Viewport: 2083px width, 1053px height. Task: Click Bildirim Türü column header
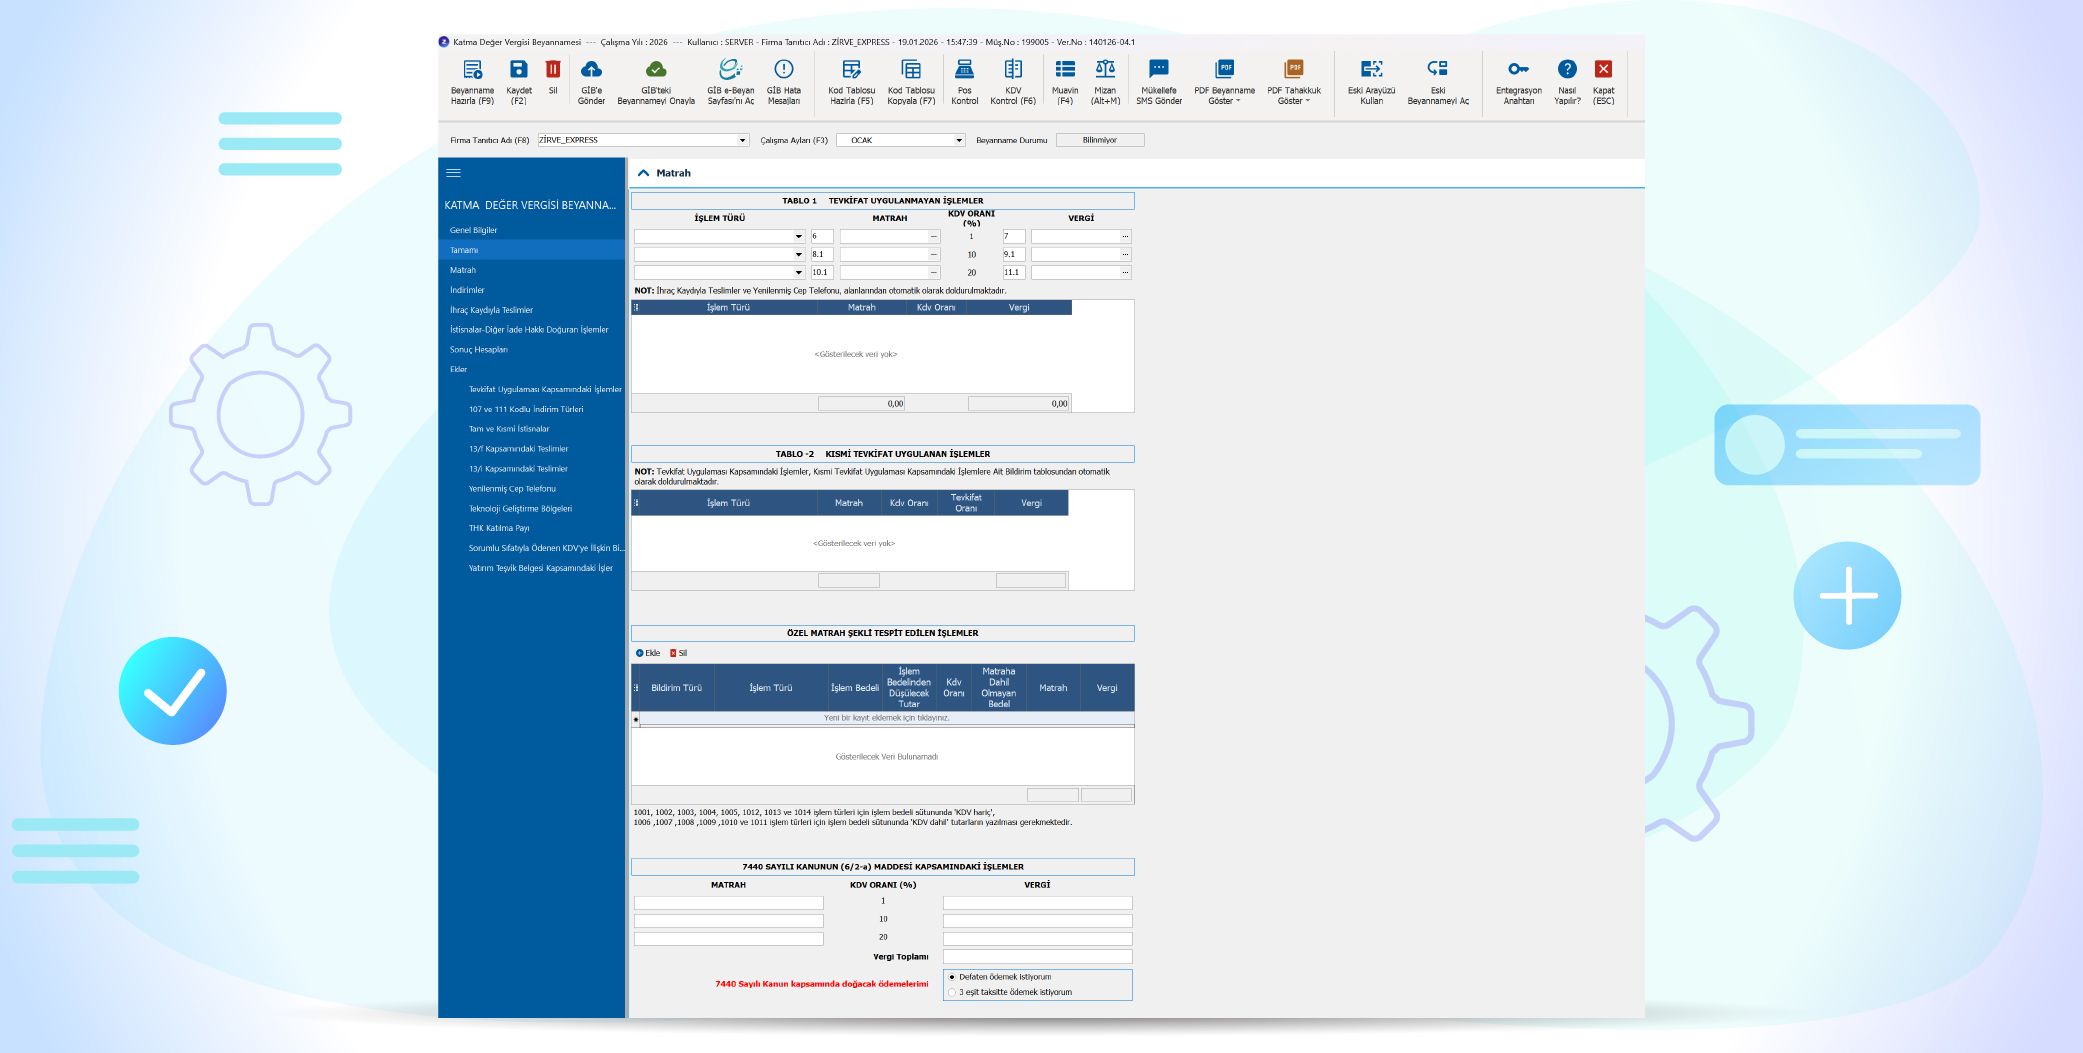pos(676,688)
